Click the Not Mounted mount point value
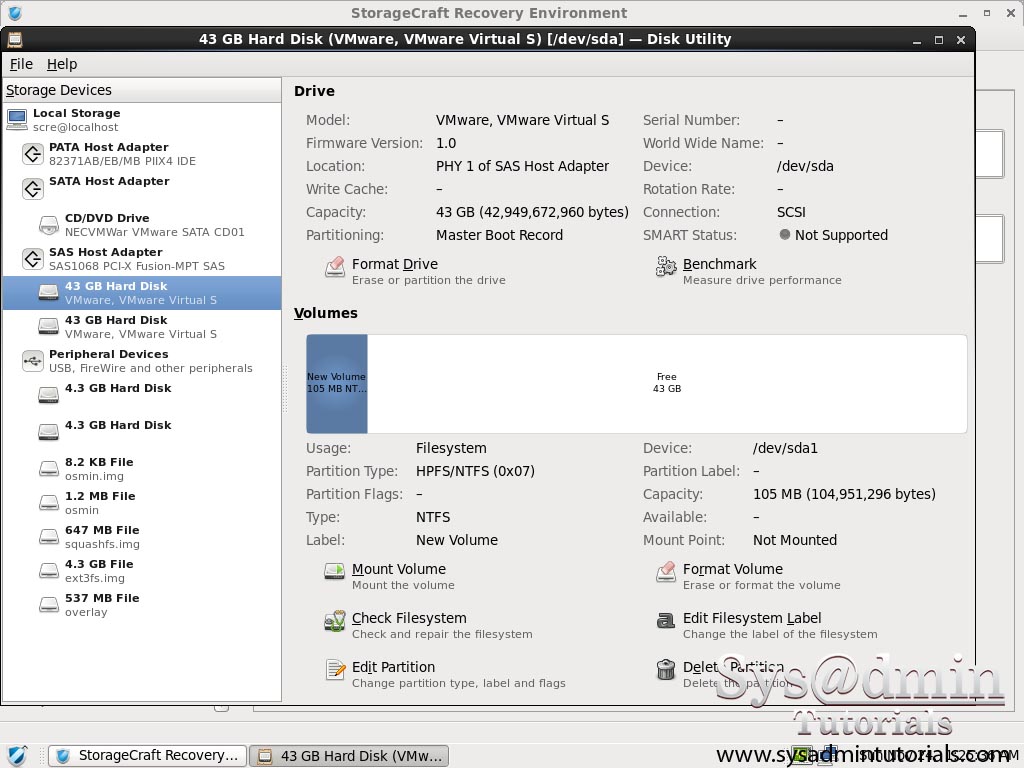The width and height of the screenshot is (1024, 768). click(x=795, y=540)
